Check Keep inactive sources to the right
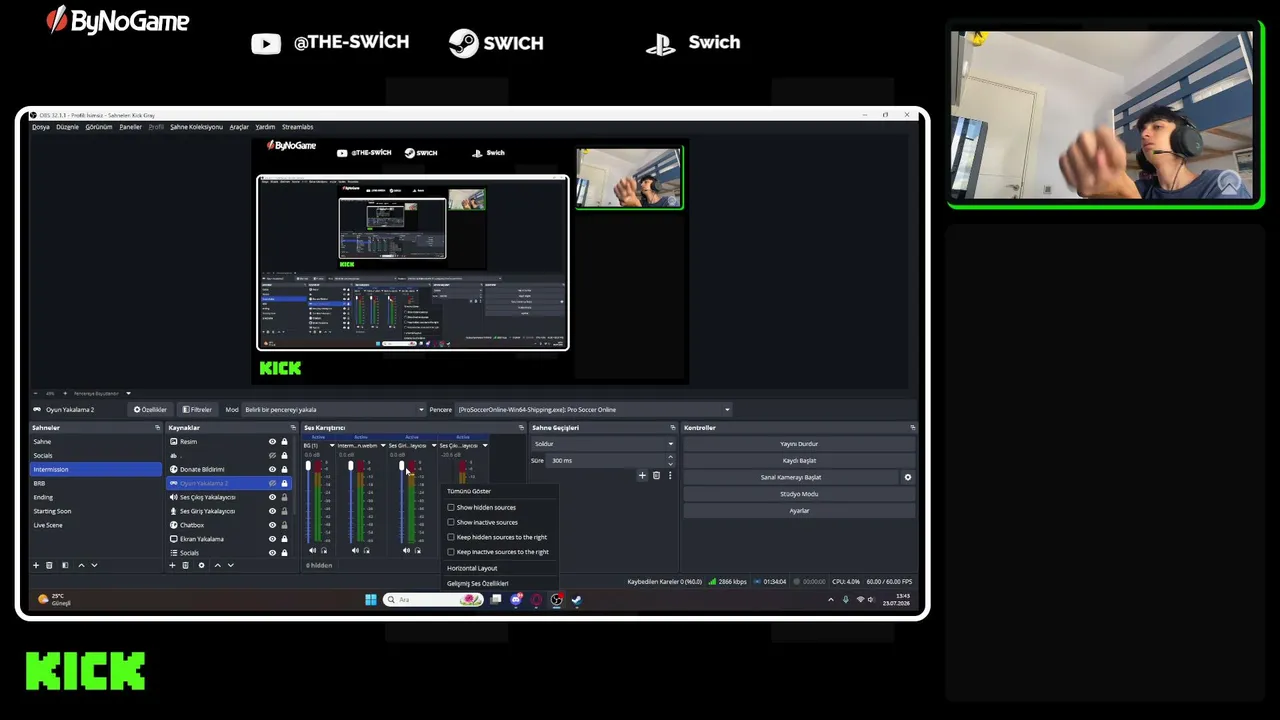The width and height of the screenshot is (1280, 720). [451, 552]
